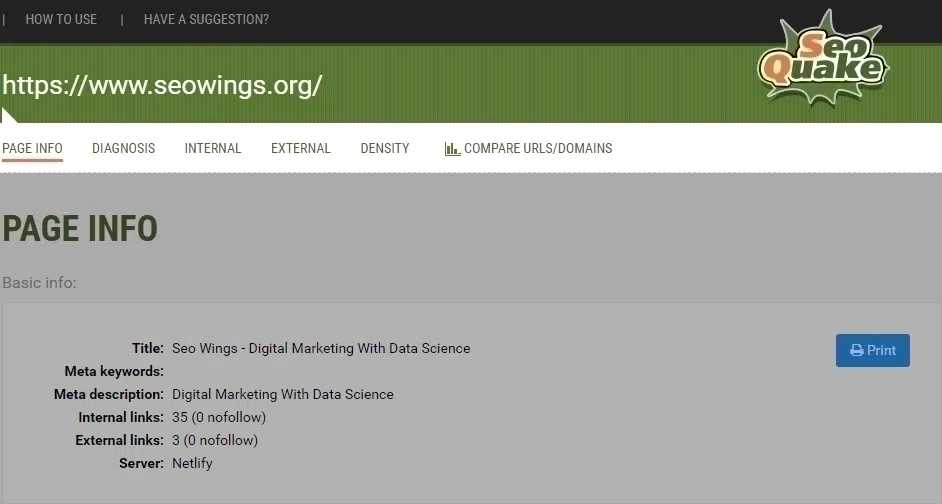This screenshot has height=504, width=942.
Task: Click the bar chart icon beside Compare URLs/Domains
Action: (x=452, y=149)
